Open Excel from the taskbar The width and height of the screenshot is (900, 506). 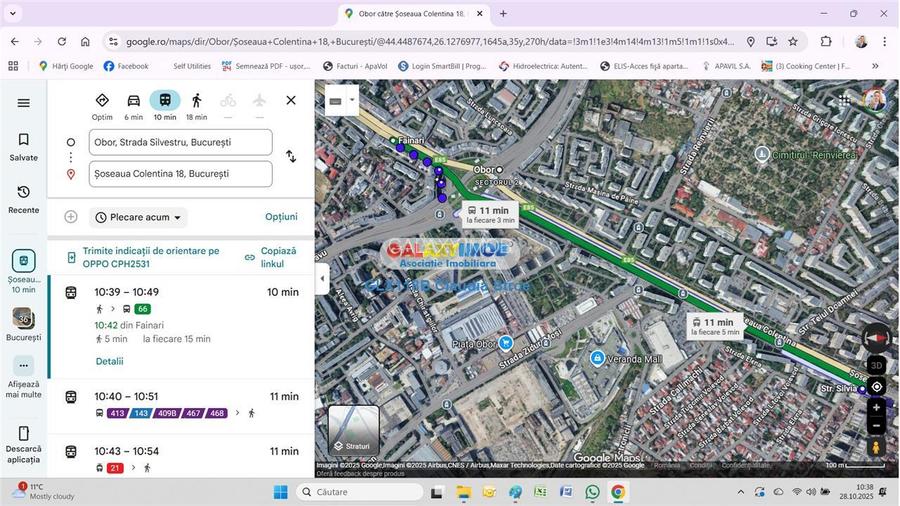540,492
